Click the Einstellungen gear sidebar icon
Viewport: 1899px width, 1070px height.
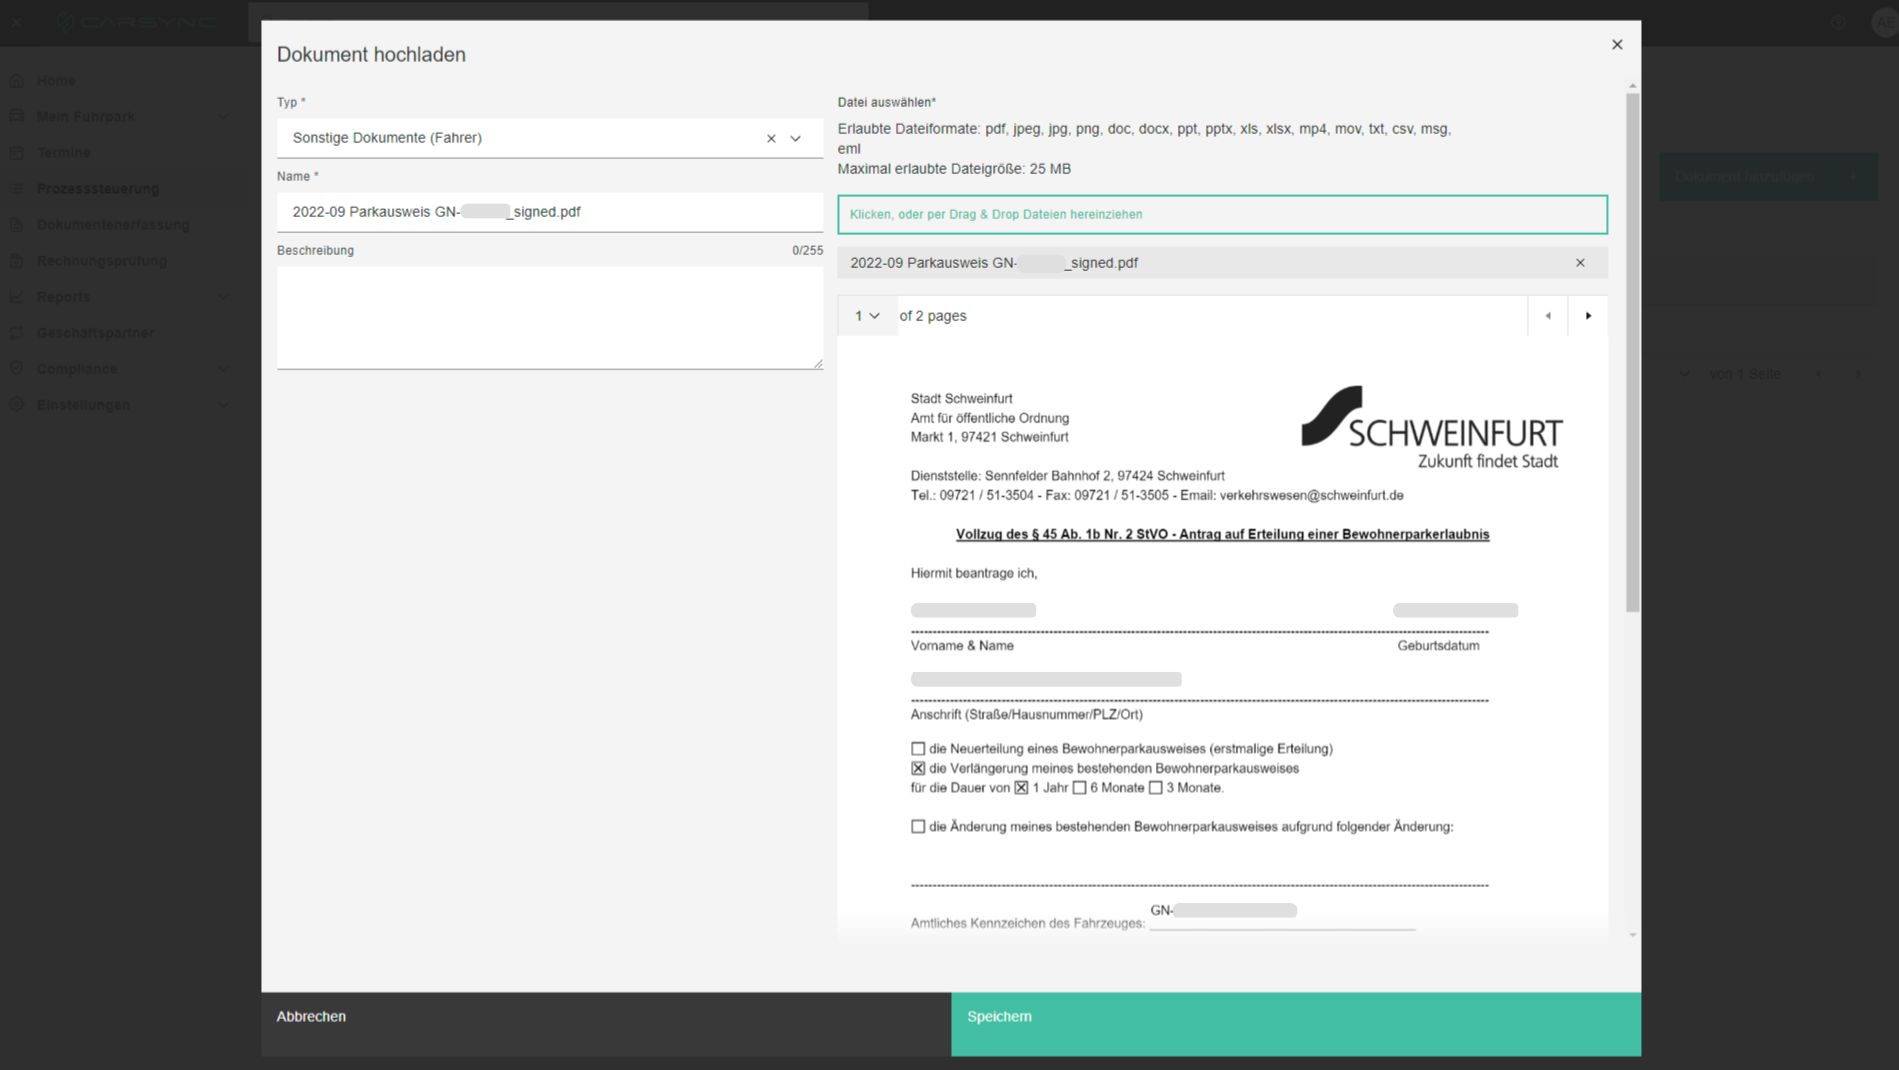[16, 404]
